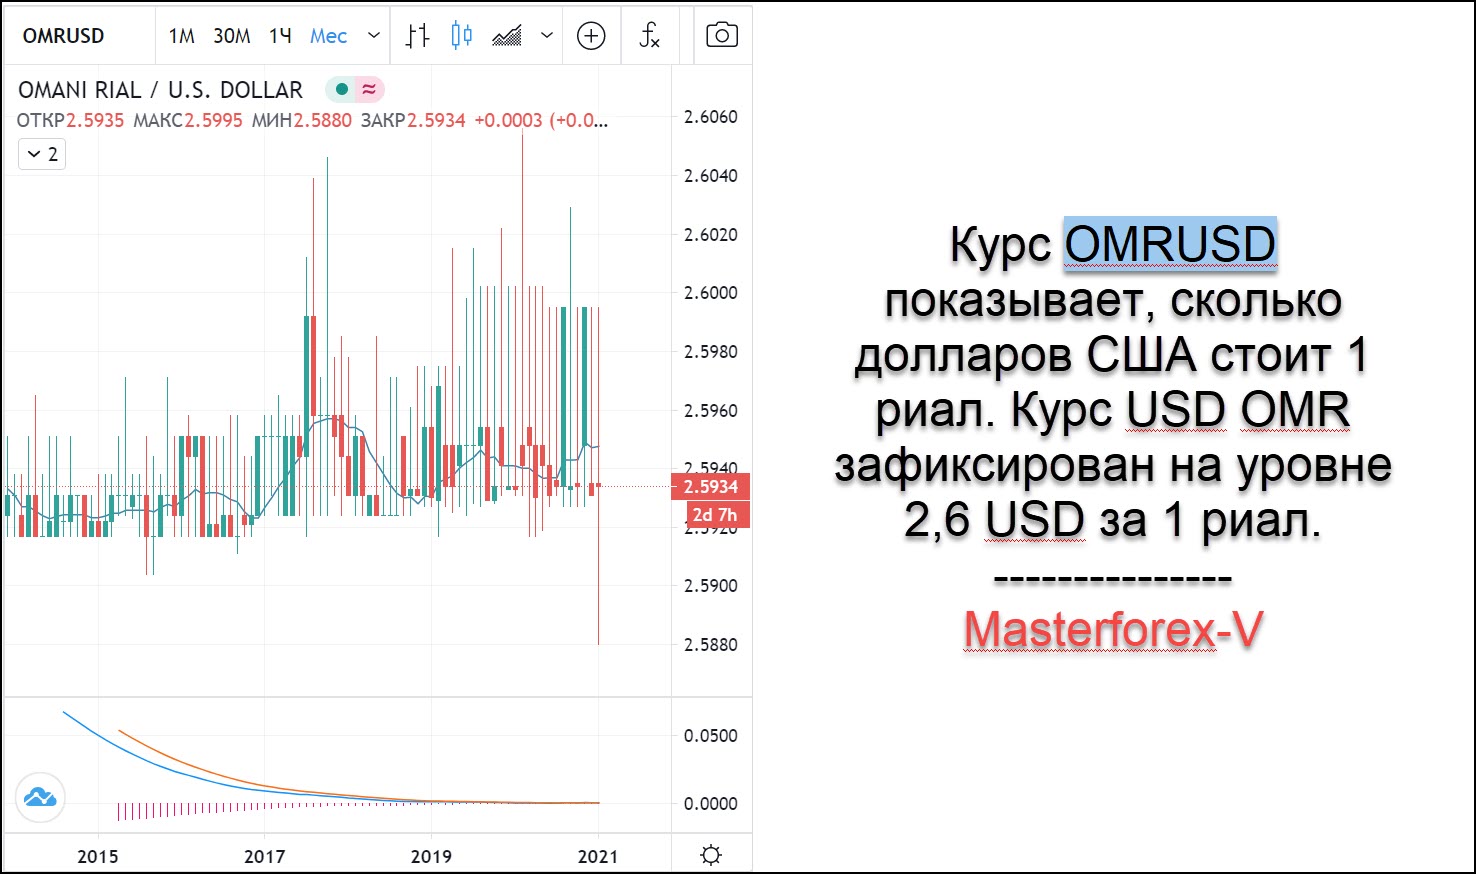Click the 2.5934 current price label

pos(711,487)
